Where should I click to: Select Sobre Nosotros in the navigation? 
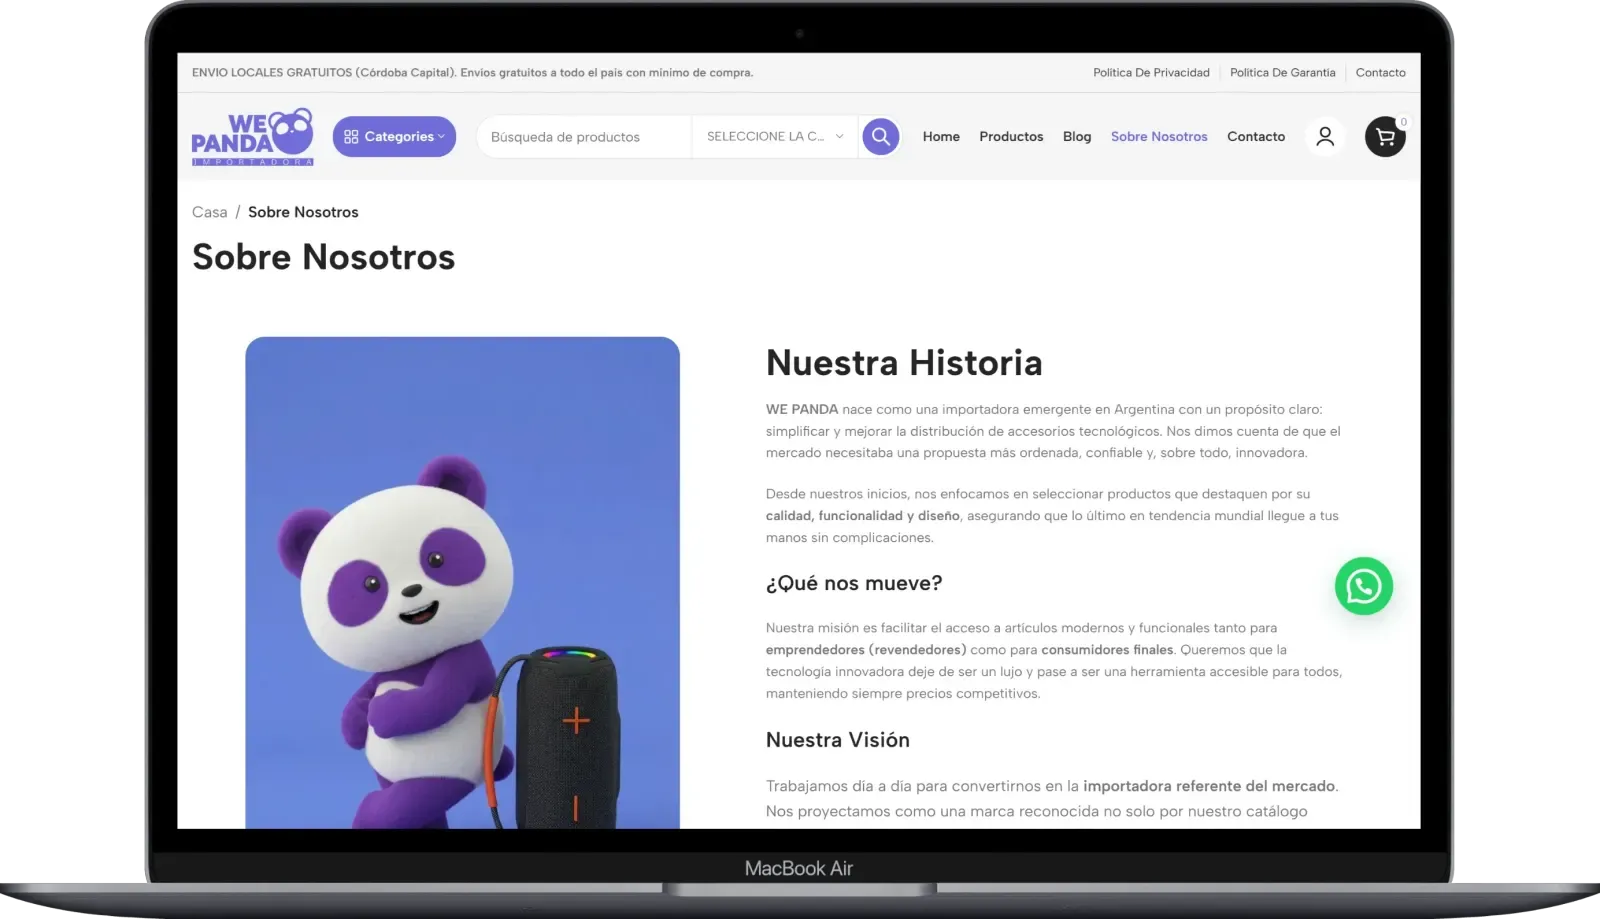(x=1159, y=137)
